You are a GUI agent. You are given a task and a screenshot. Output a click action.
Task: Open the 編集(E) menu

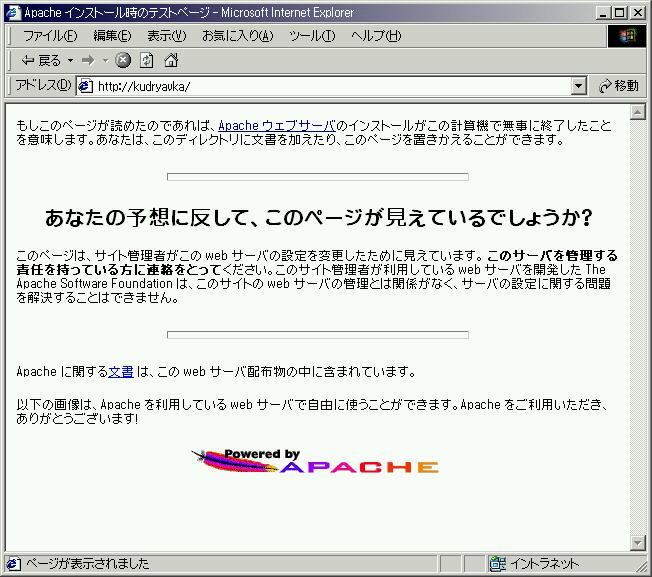112,36
